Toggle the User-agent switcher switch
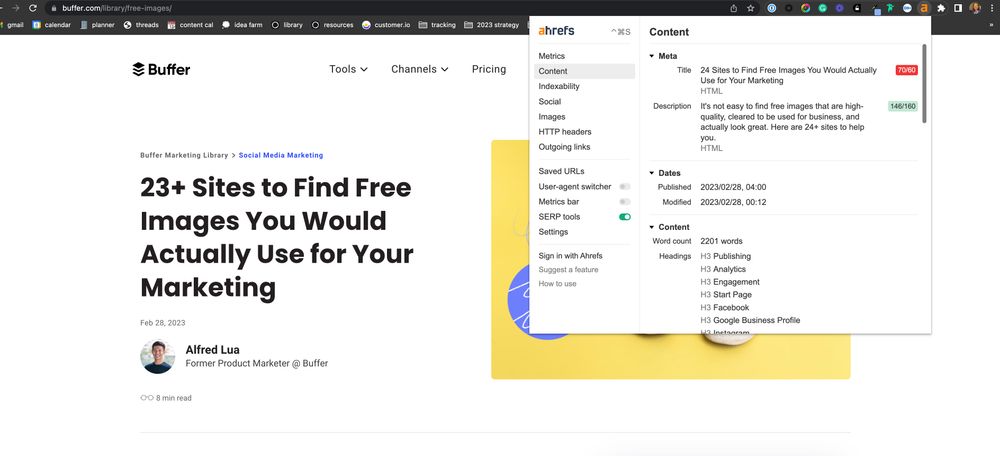This screenshot has height=456, width=1000. pyautogui.click(x=624, y=187)
